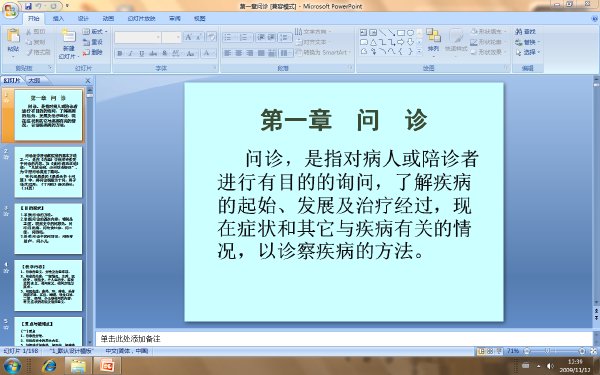Open the Insert (插入) ribbon tab
Viewport: 600px width, 375px height.
coord(58,18)
